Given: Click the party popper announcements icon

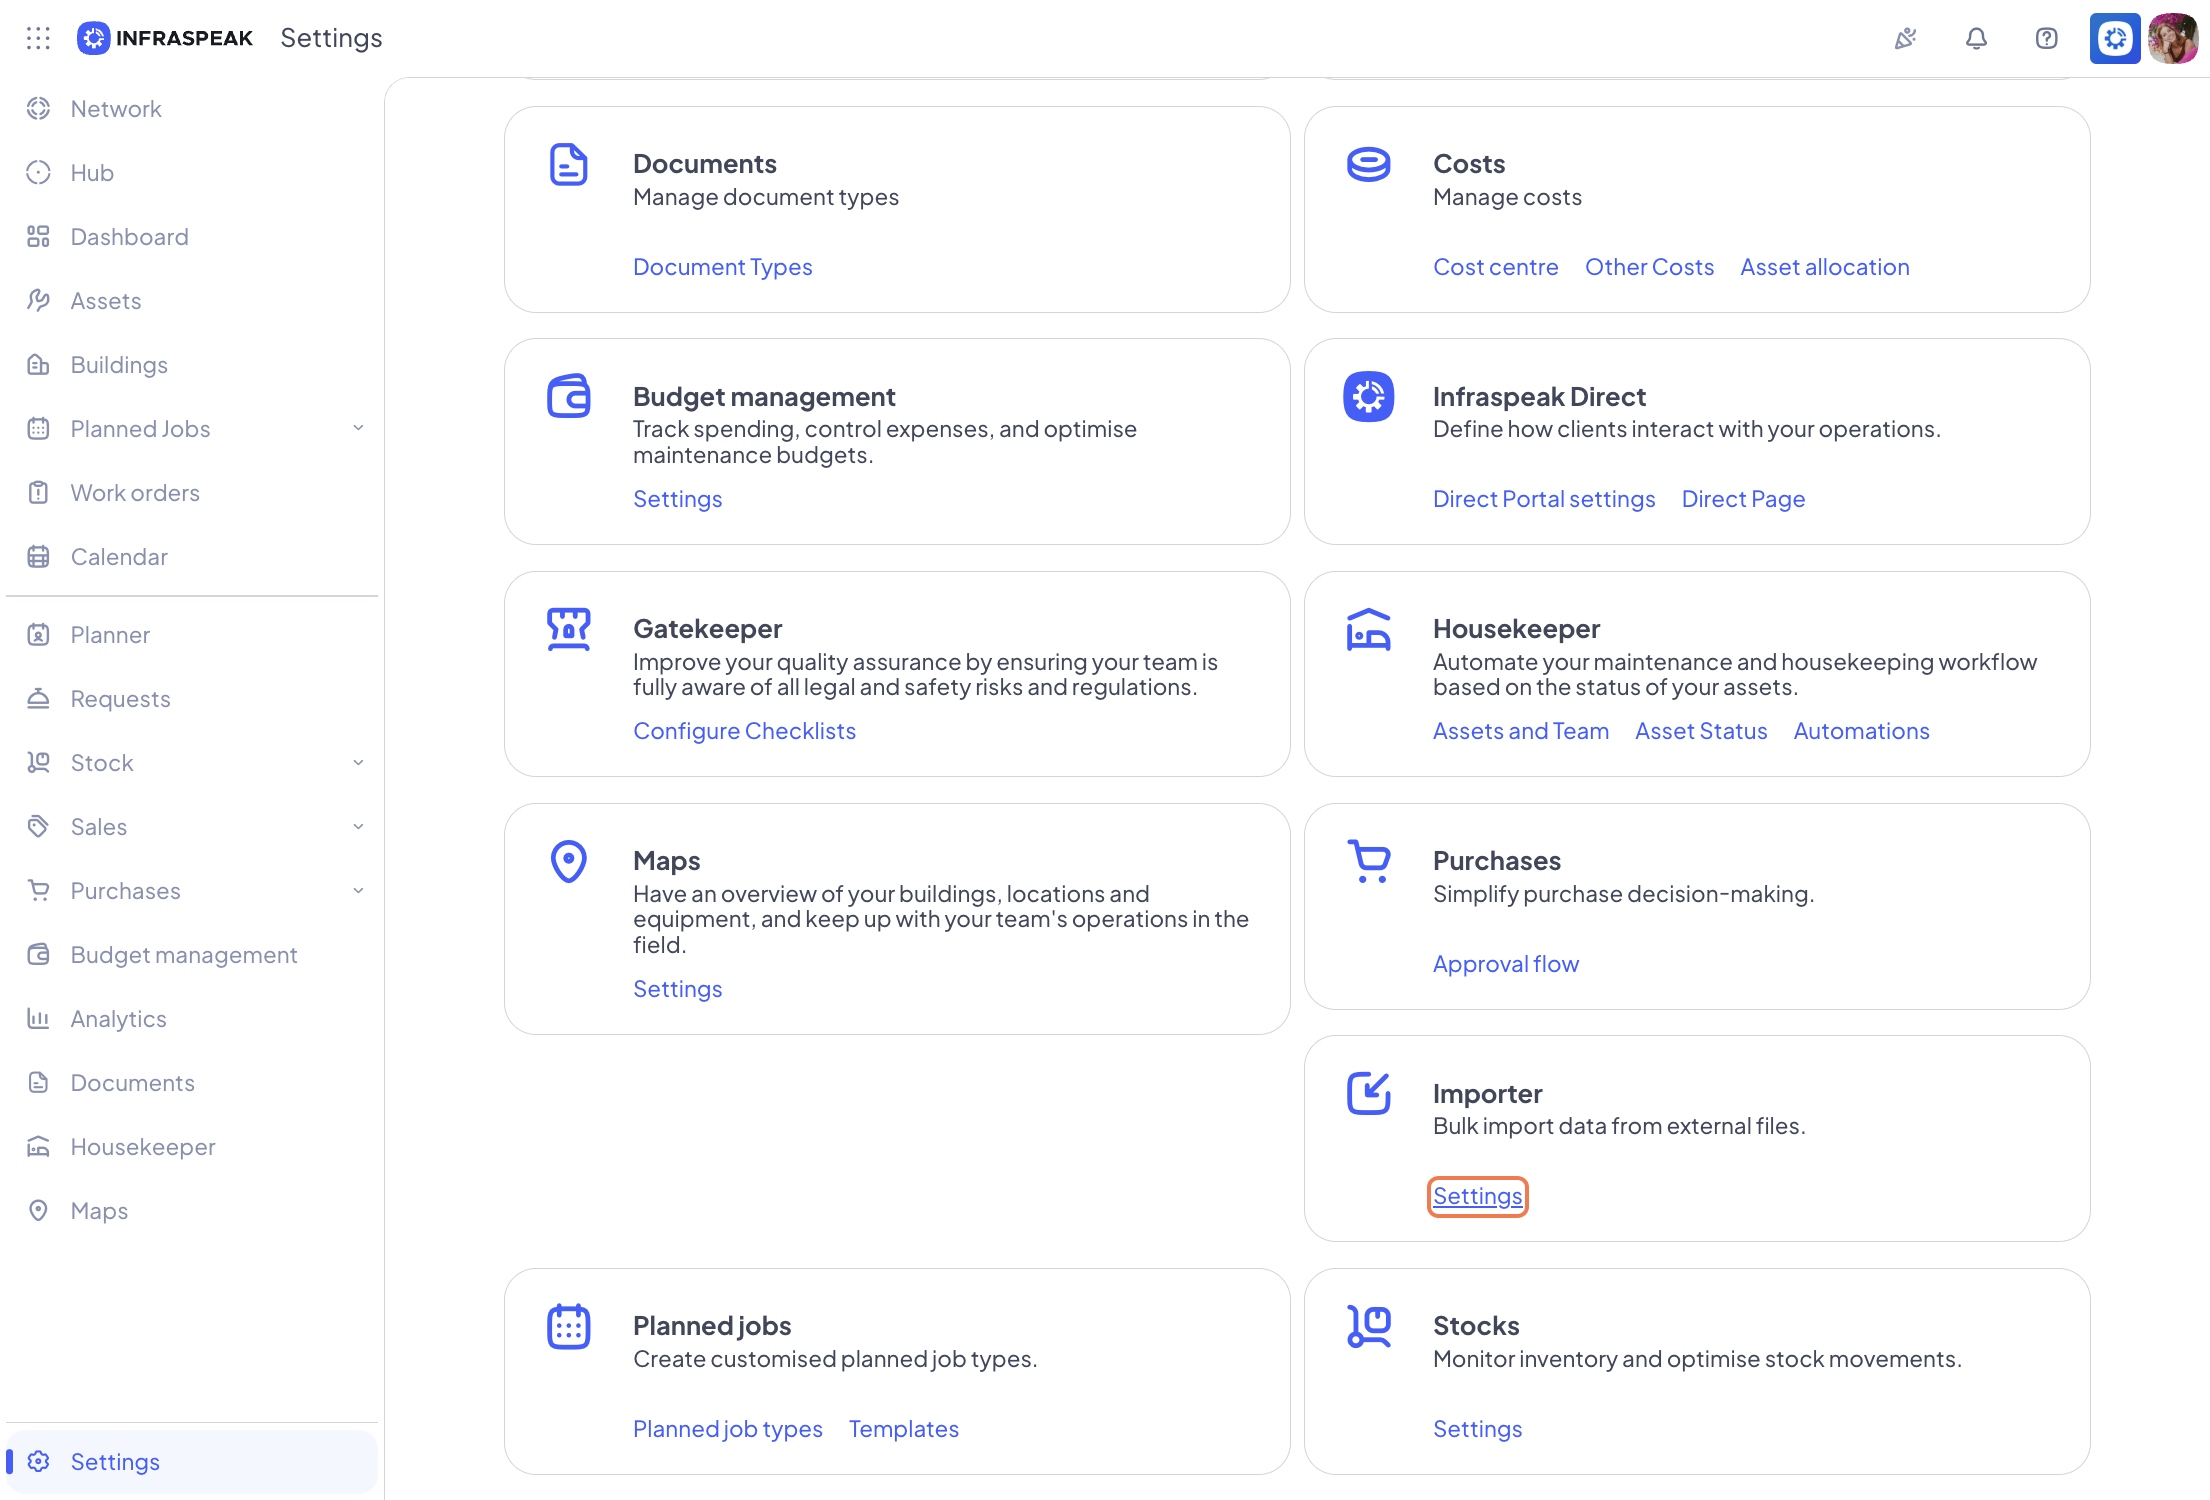Looking at the screenshot, I should coord(1906,38).
